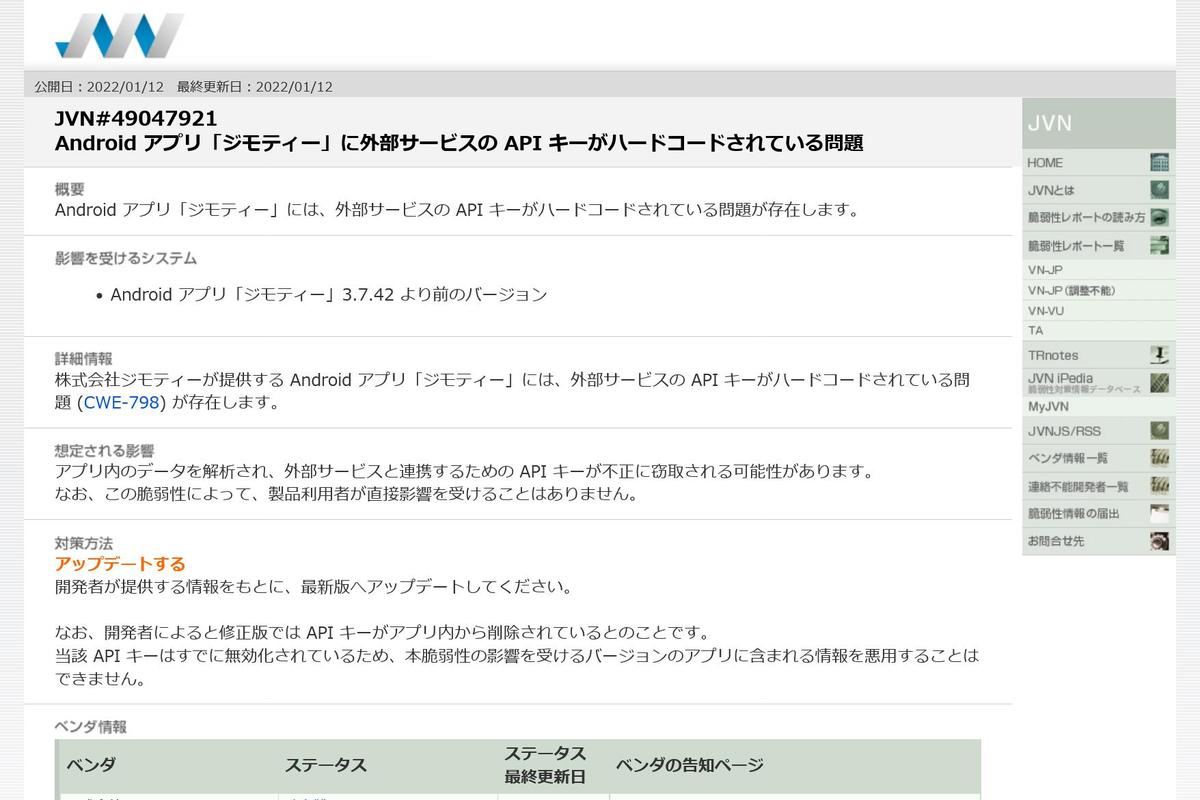
Task: Follow the CWE-798 link
Action: [122, 402]
